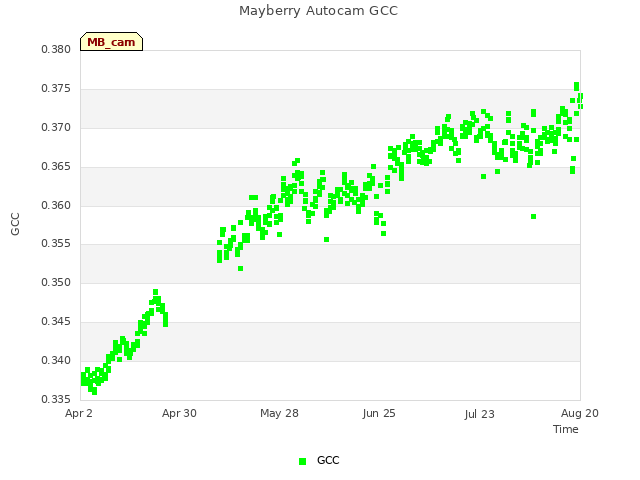Click the 0.345 y-axis tick label

[56, 322]
